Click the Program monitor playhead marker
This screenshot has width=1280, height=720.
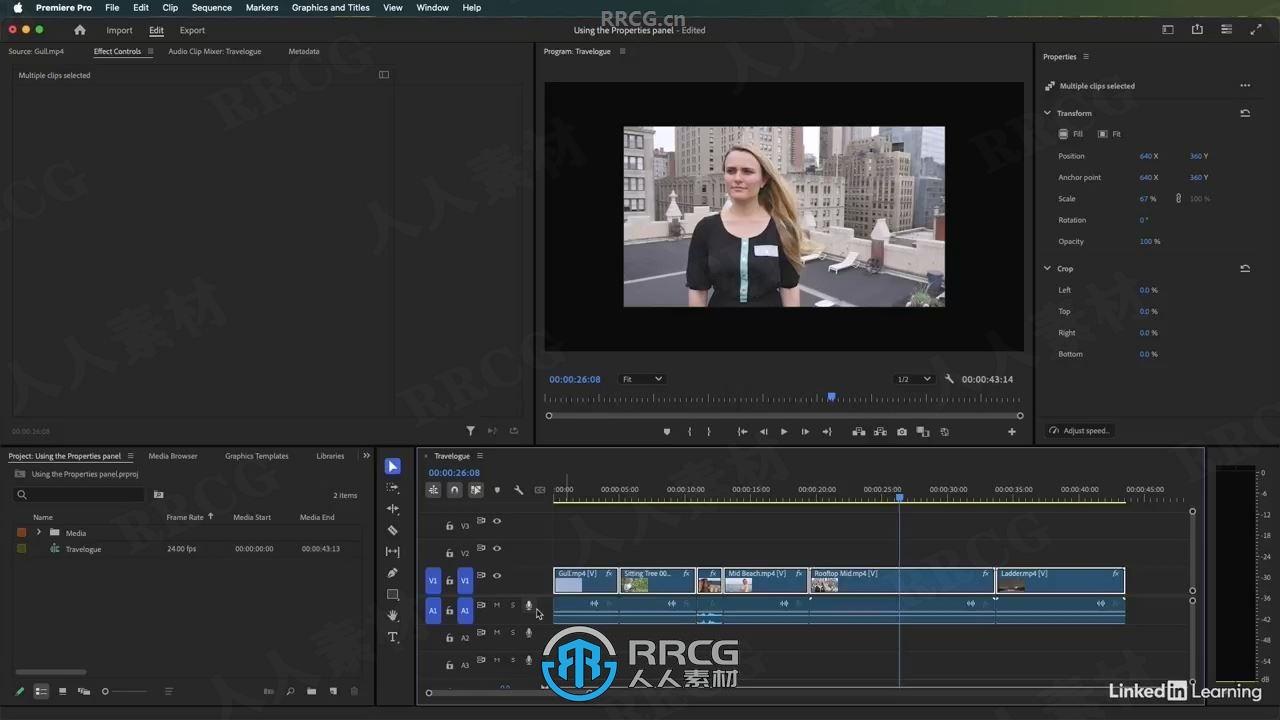(831, 397)
